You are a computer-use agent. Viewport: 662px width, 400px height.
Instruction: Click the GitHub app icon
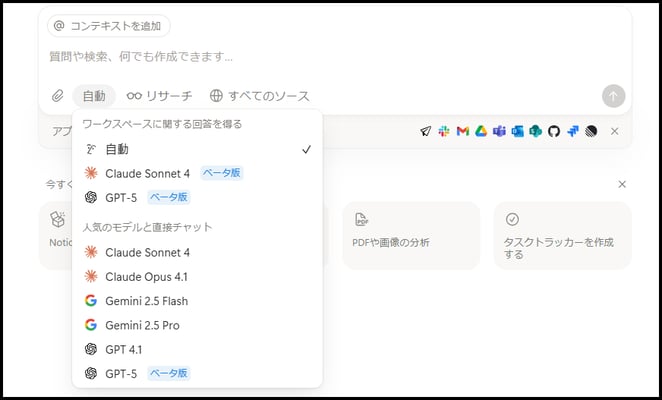554,131
